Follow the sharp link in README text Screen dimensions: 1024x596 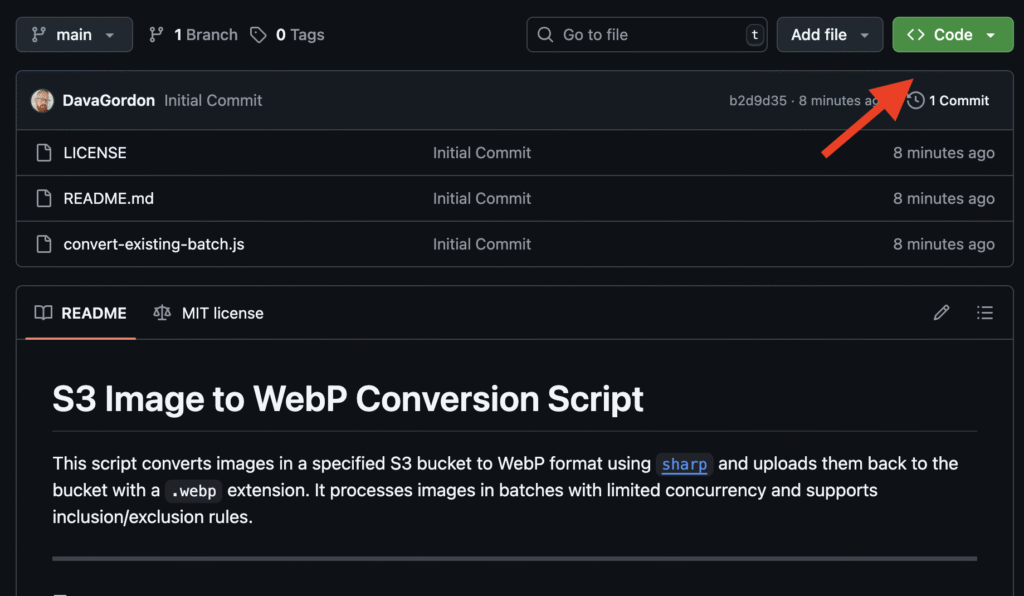tap(684, 464)
